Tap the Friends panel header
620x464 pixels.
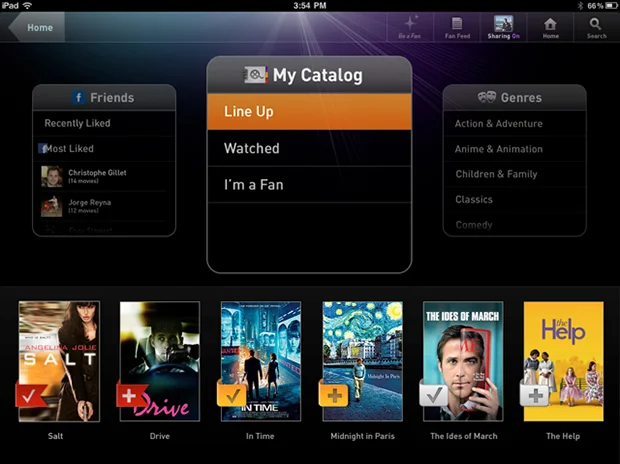coord(104,97)
